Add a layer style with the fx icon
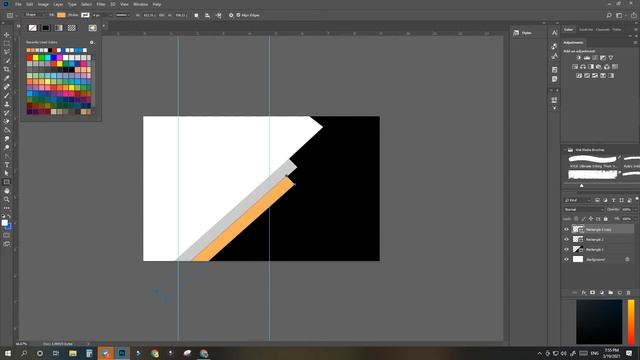 pyautogui.click(x=584, y=293)
